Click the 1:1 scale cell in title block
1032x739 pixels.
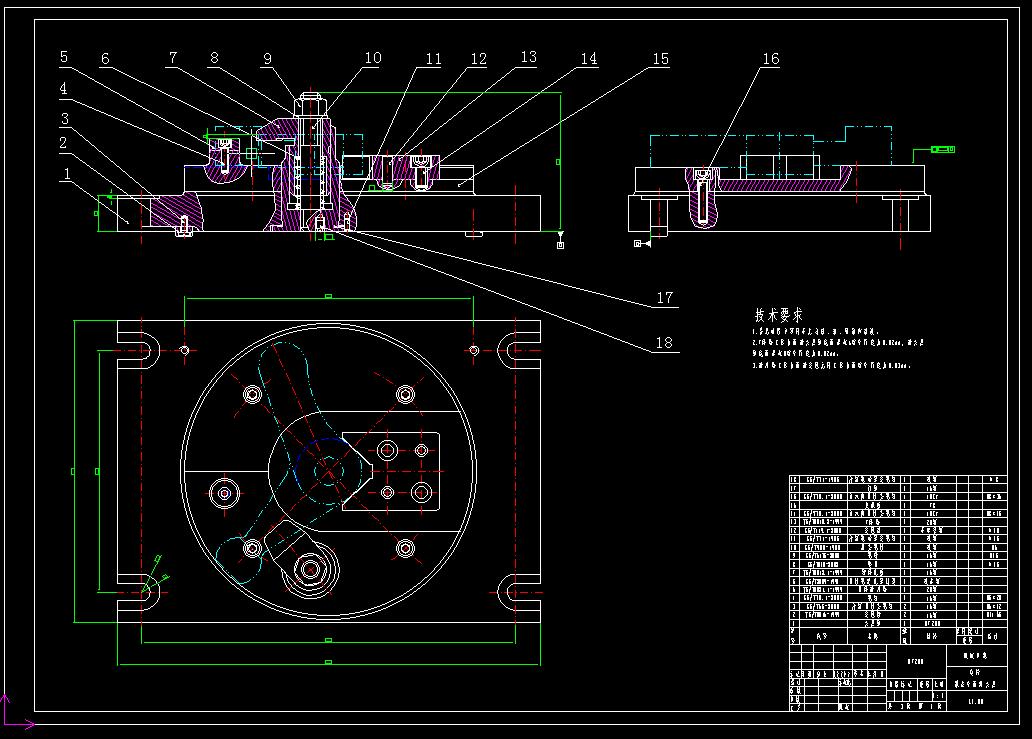tap(939, 696)
